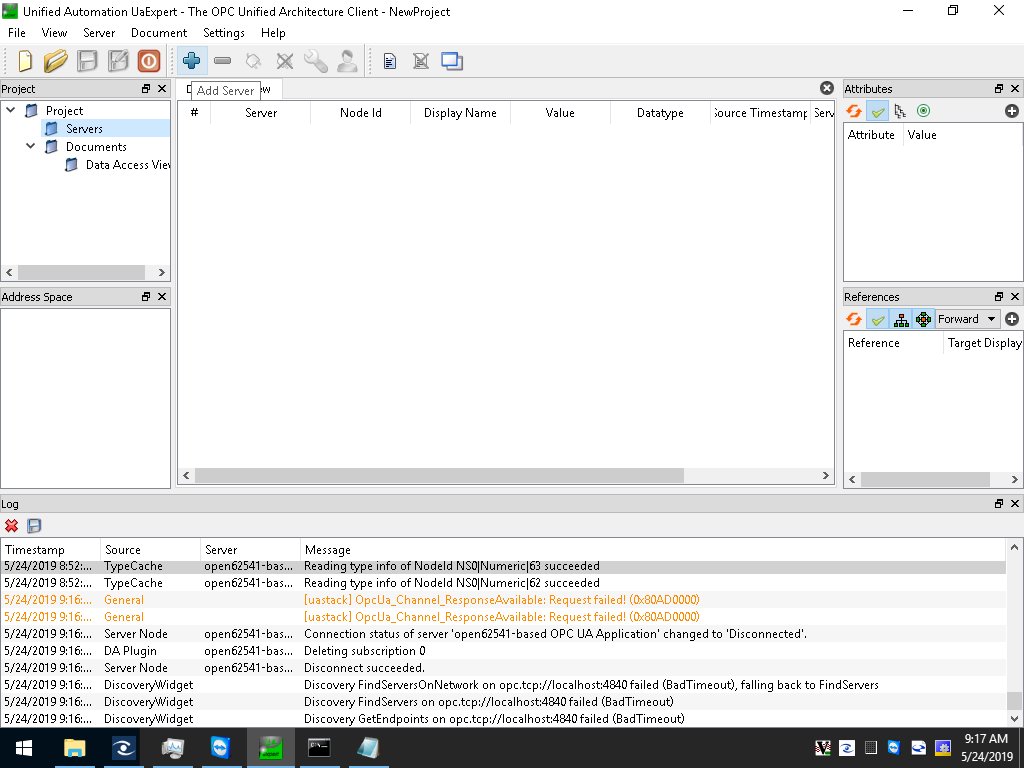Click the tree selection icon in Attributes
Viewport: 1024px width, 768px height.
click(x=901, y=112)
